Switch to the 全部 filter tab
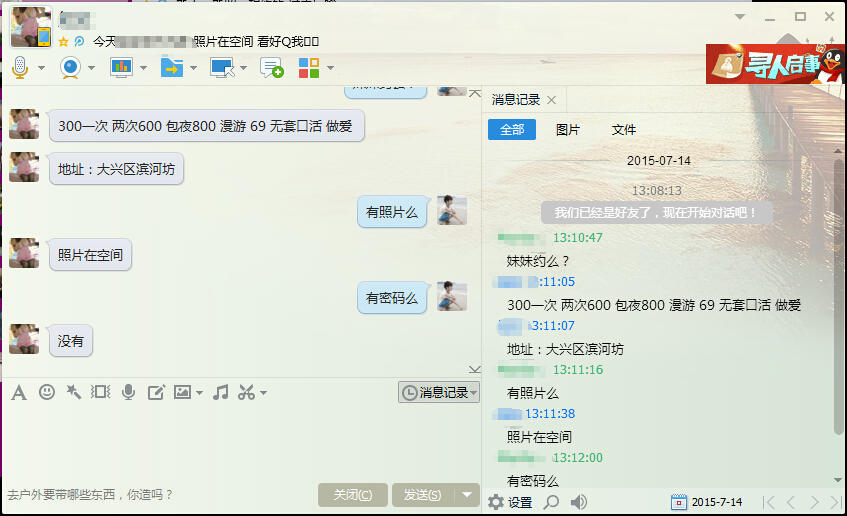The height and width of the screenshot is (516, 847). point(512,130)
